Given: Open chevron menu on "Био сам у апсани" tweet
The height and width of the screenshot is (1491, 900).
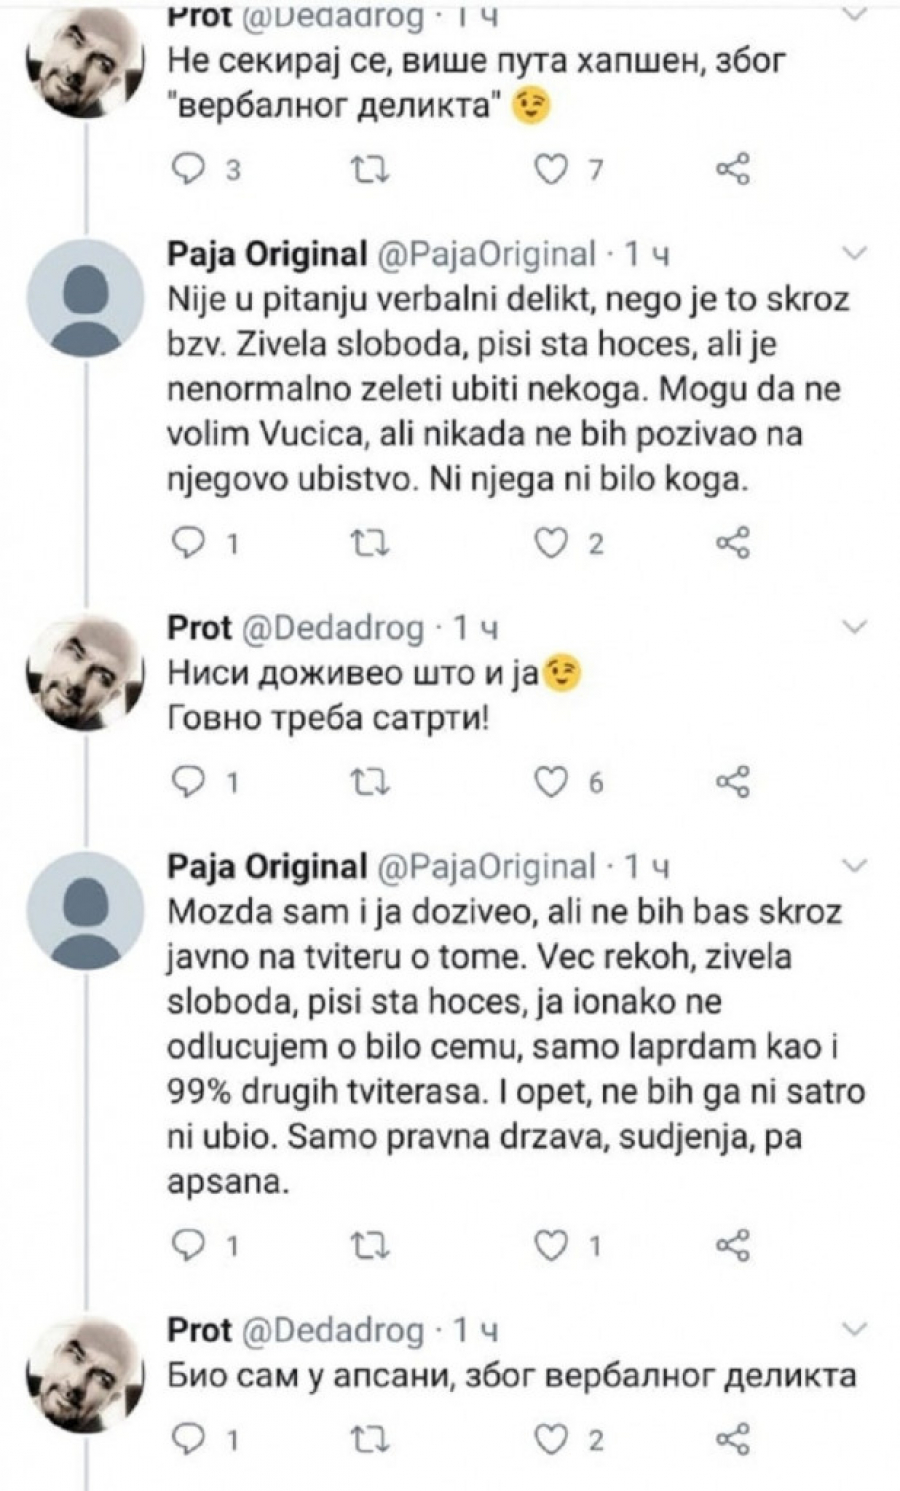Looking at the screenshot, I should click(x=856, y=1330).
